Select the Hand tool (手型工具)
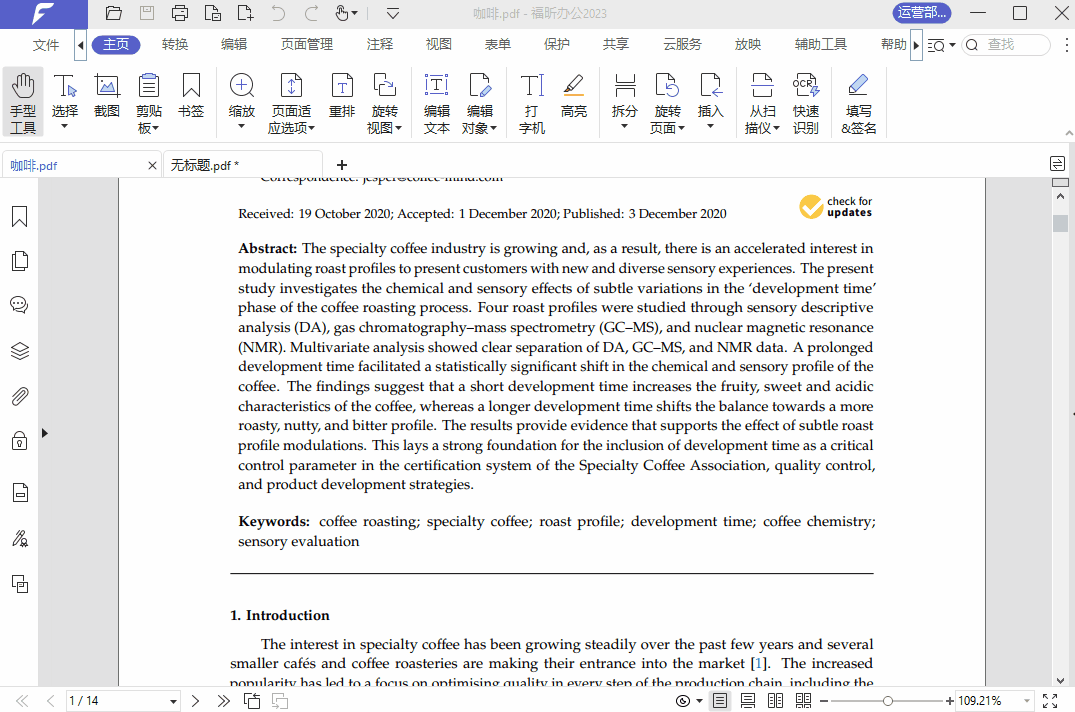Screen dimensions: 1075x712 click(x=23, y=102)
